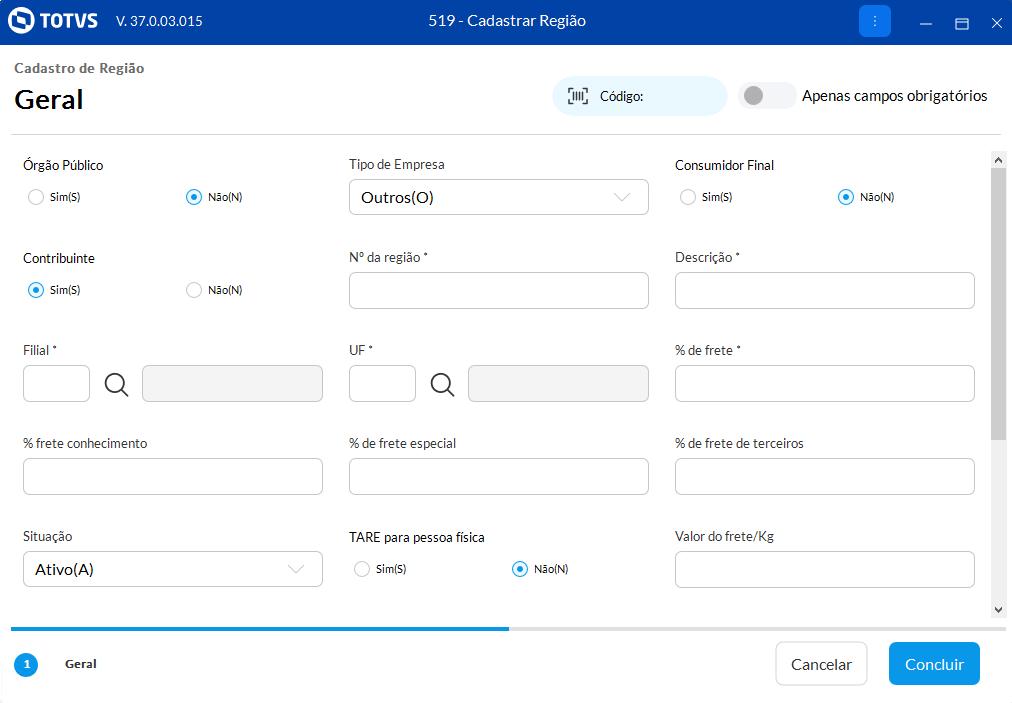The height and width of the screenshot is (703, 1012).
Task: Click the Concluir button
Action: tap(934, 664)
